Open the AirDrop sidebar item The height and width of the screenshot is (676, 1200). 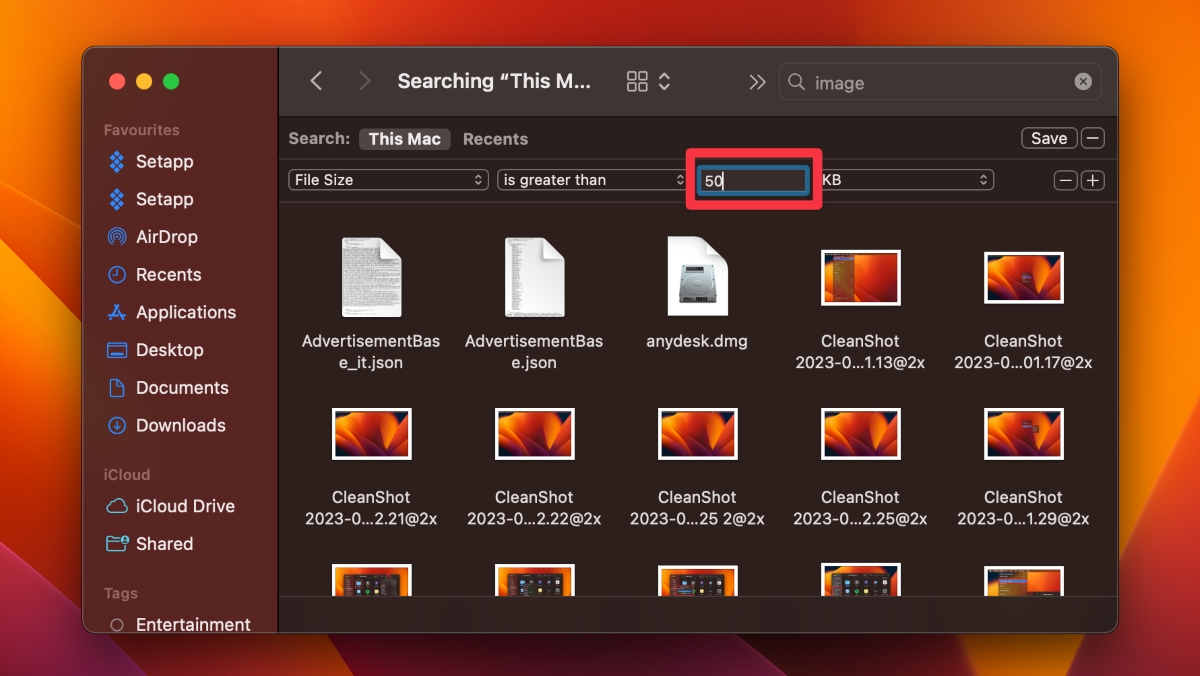[x=163, y=237]
